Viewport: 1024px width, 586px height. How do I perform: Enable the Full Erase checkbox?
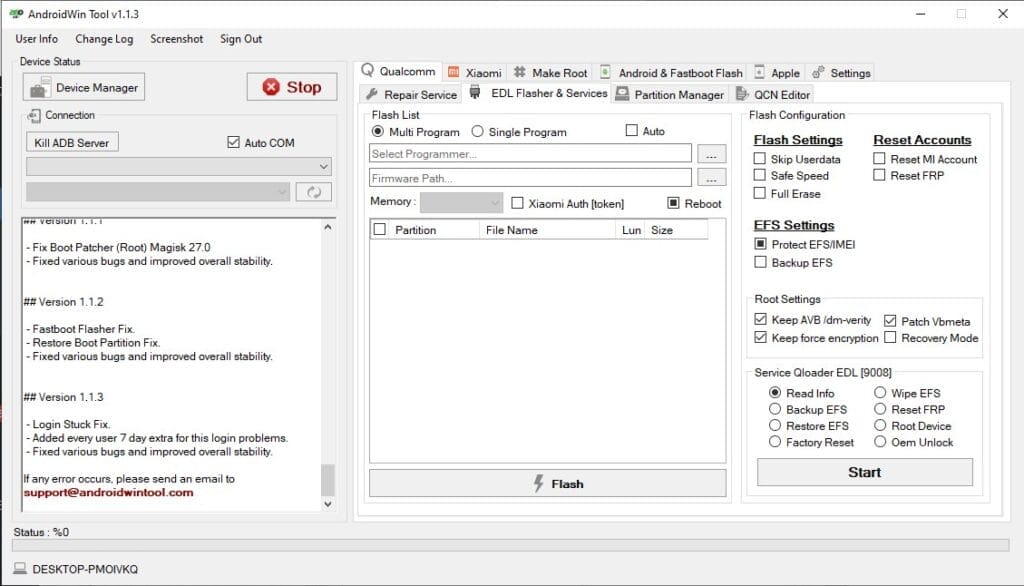coord(761,192)
